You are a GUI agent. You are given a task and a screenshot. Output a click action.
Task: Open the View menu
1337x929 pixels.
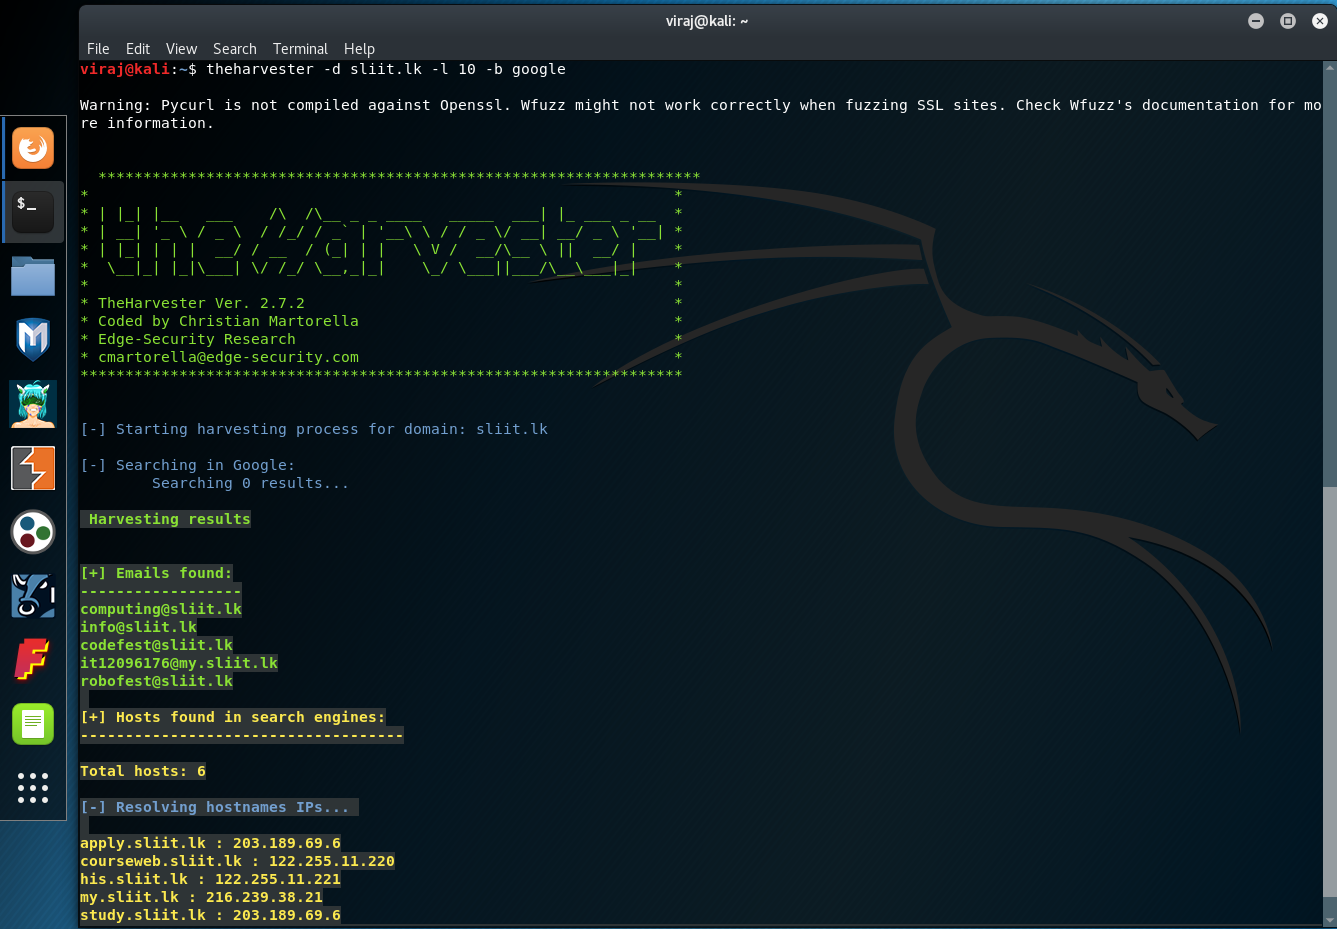point(181,49)
